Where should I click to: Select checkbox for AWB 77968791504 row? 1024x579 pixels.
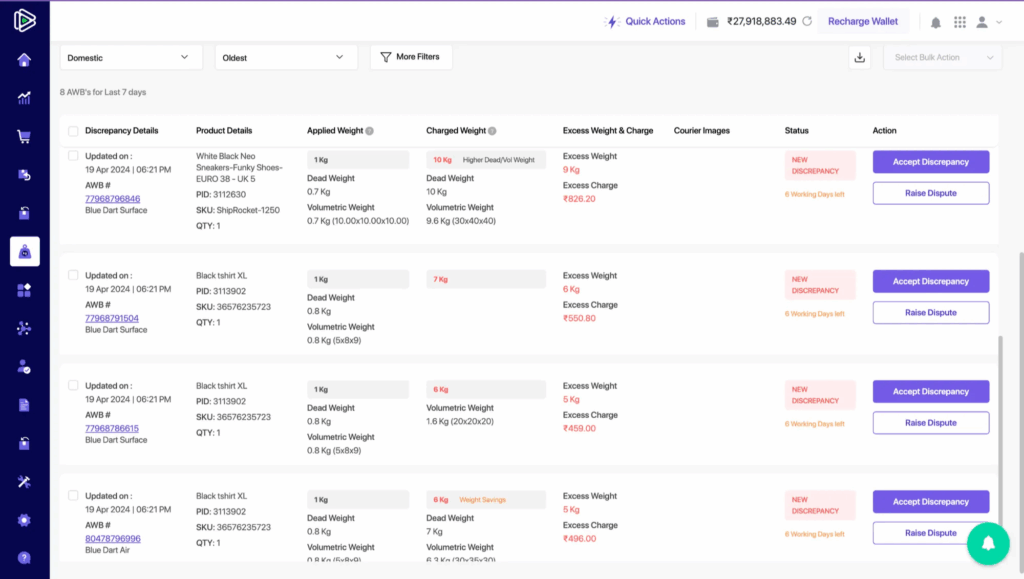(x=73, y=275)
